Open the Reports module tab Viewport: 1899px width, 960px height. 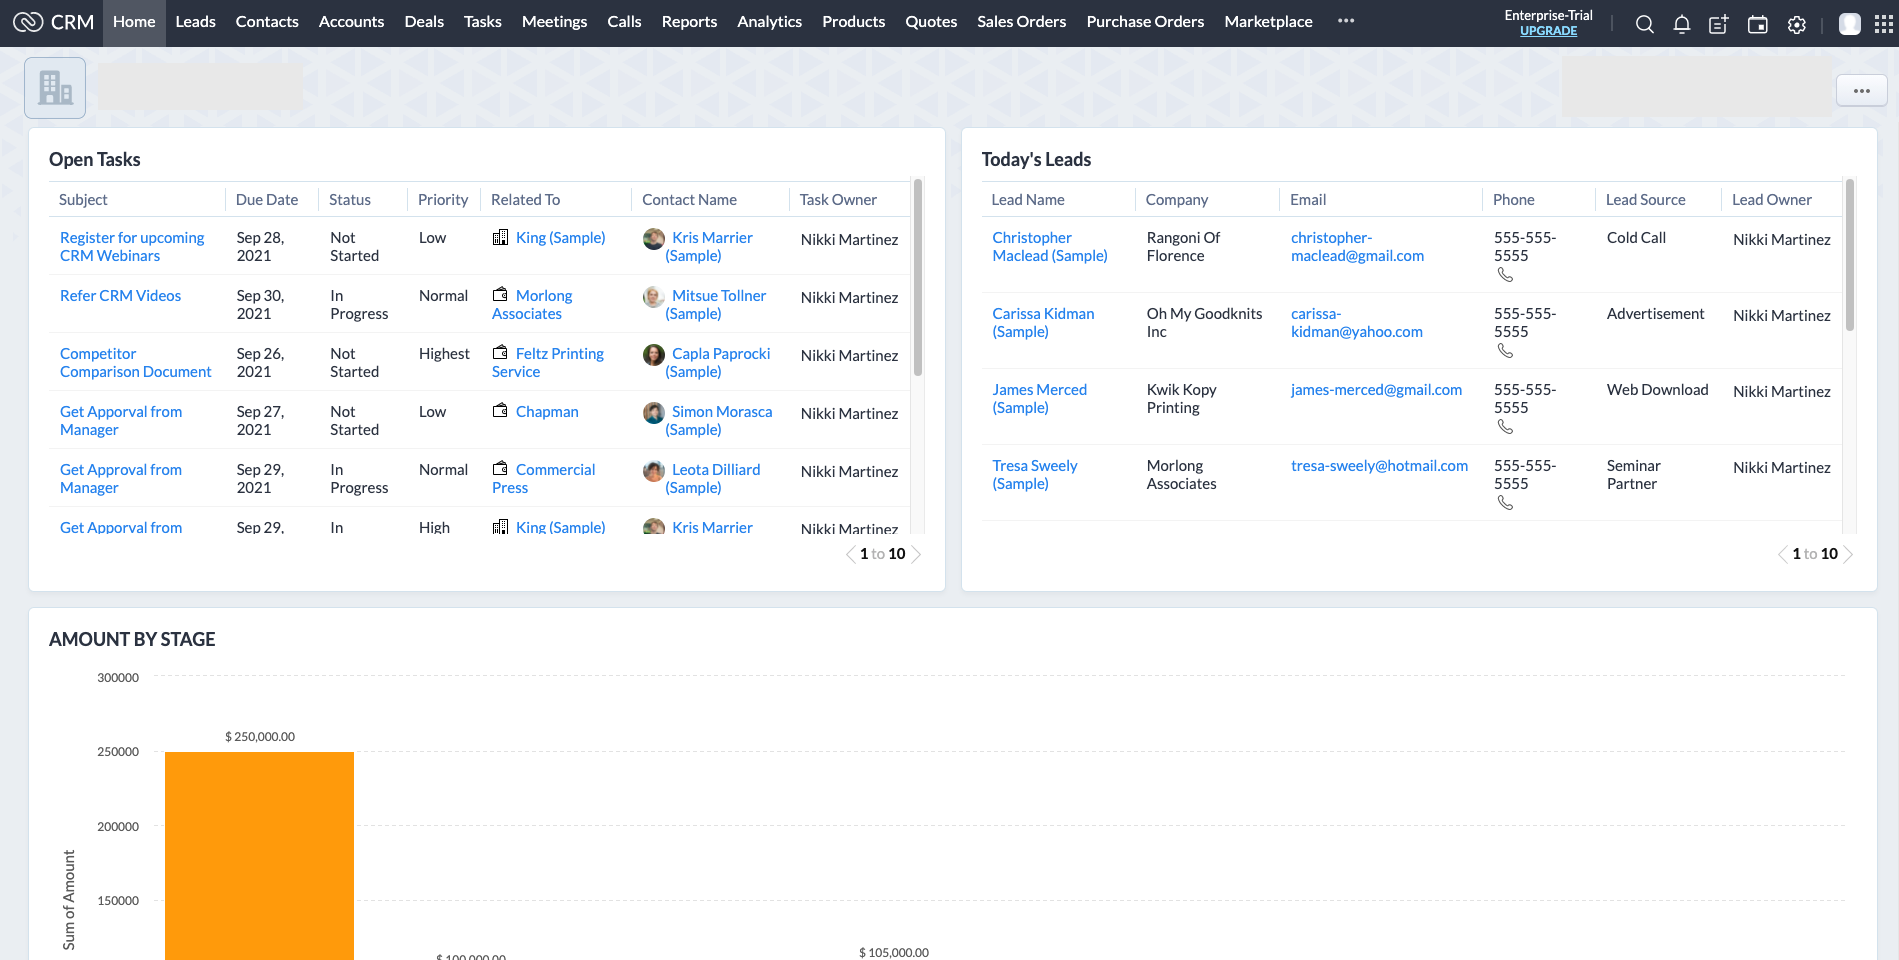[689, 22]
